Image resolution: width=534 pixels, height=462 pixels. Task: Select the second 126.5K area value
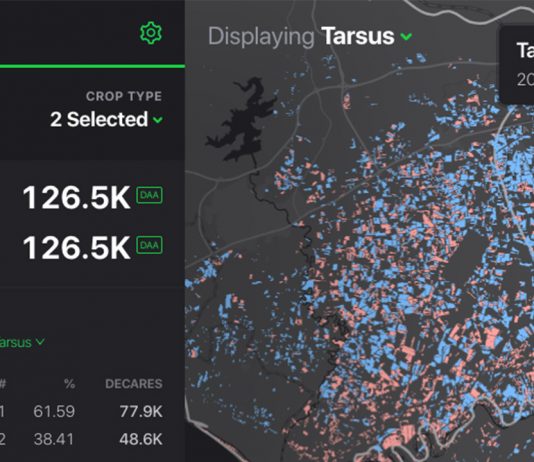click(76, 248)
